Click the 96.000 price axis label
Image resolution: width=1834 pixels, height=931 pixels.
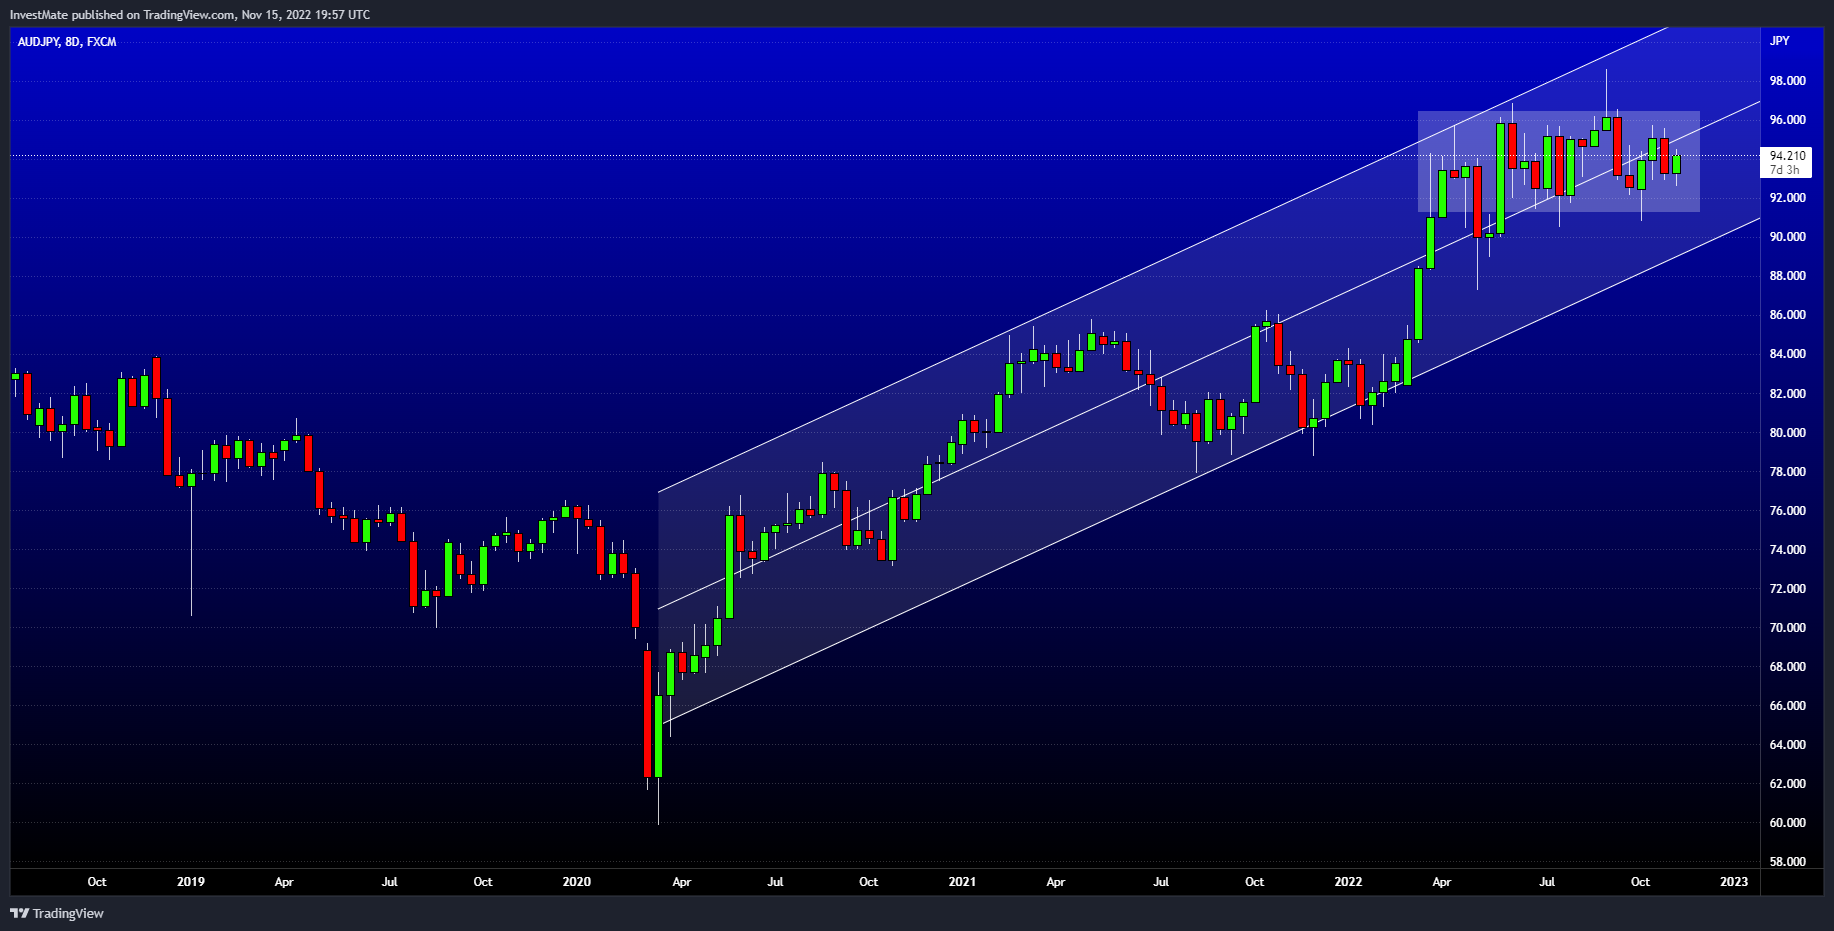(1787, 120)
